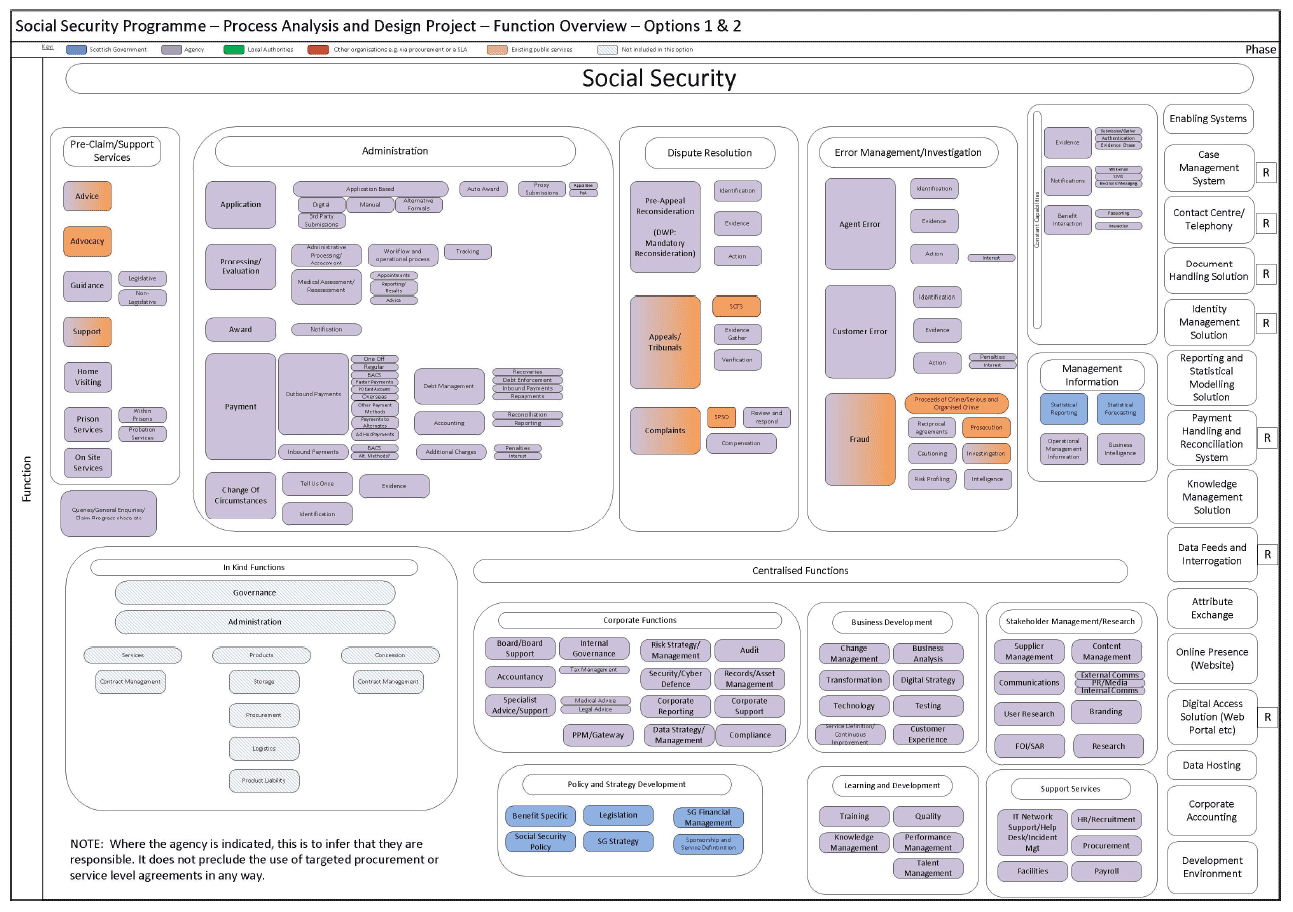Select the Fraud box
Image resolution: width=1293 pixels, height=912 pixels.
[x=860, y=439]
